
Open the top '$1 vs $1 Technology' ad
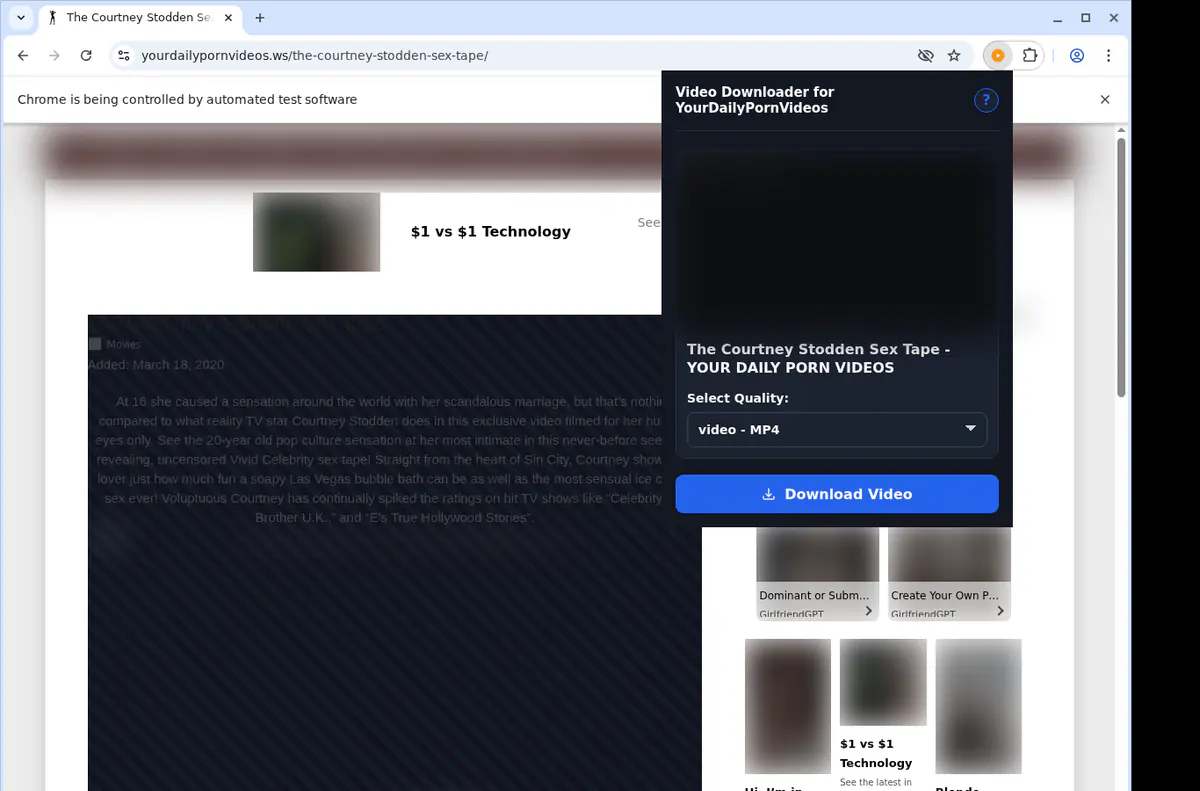pyautogui.click(x=491, y=232)
